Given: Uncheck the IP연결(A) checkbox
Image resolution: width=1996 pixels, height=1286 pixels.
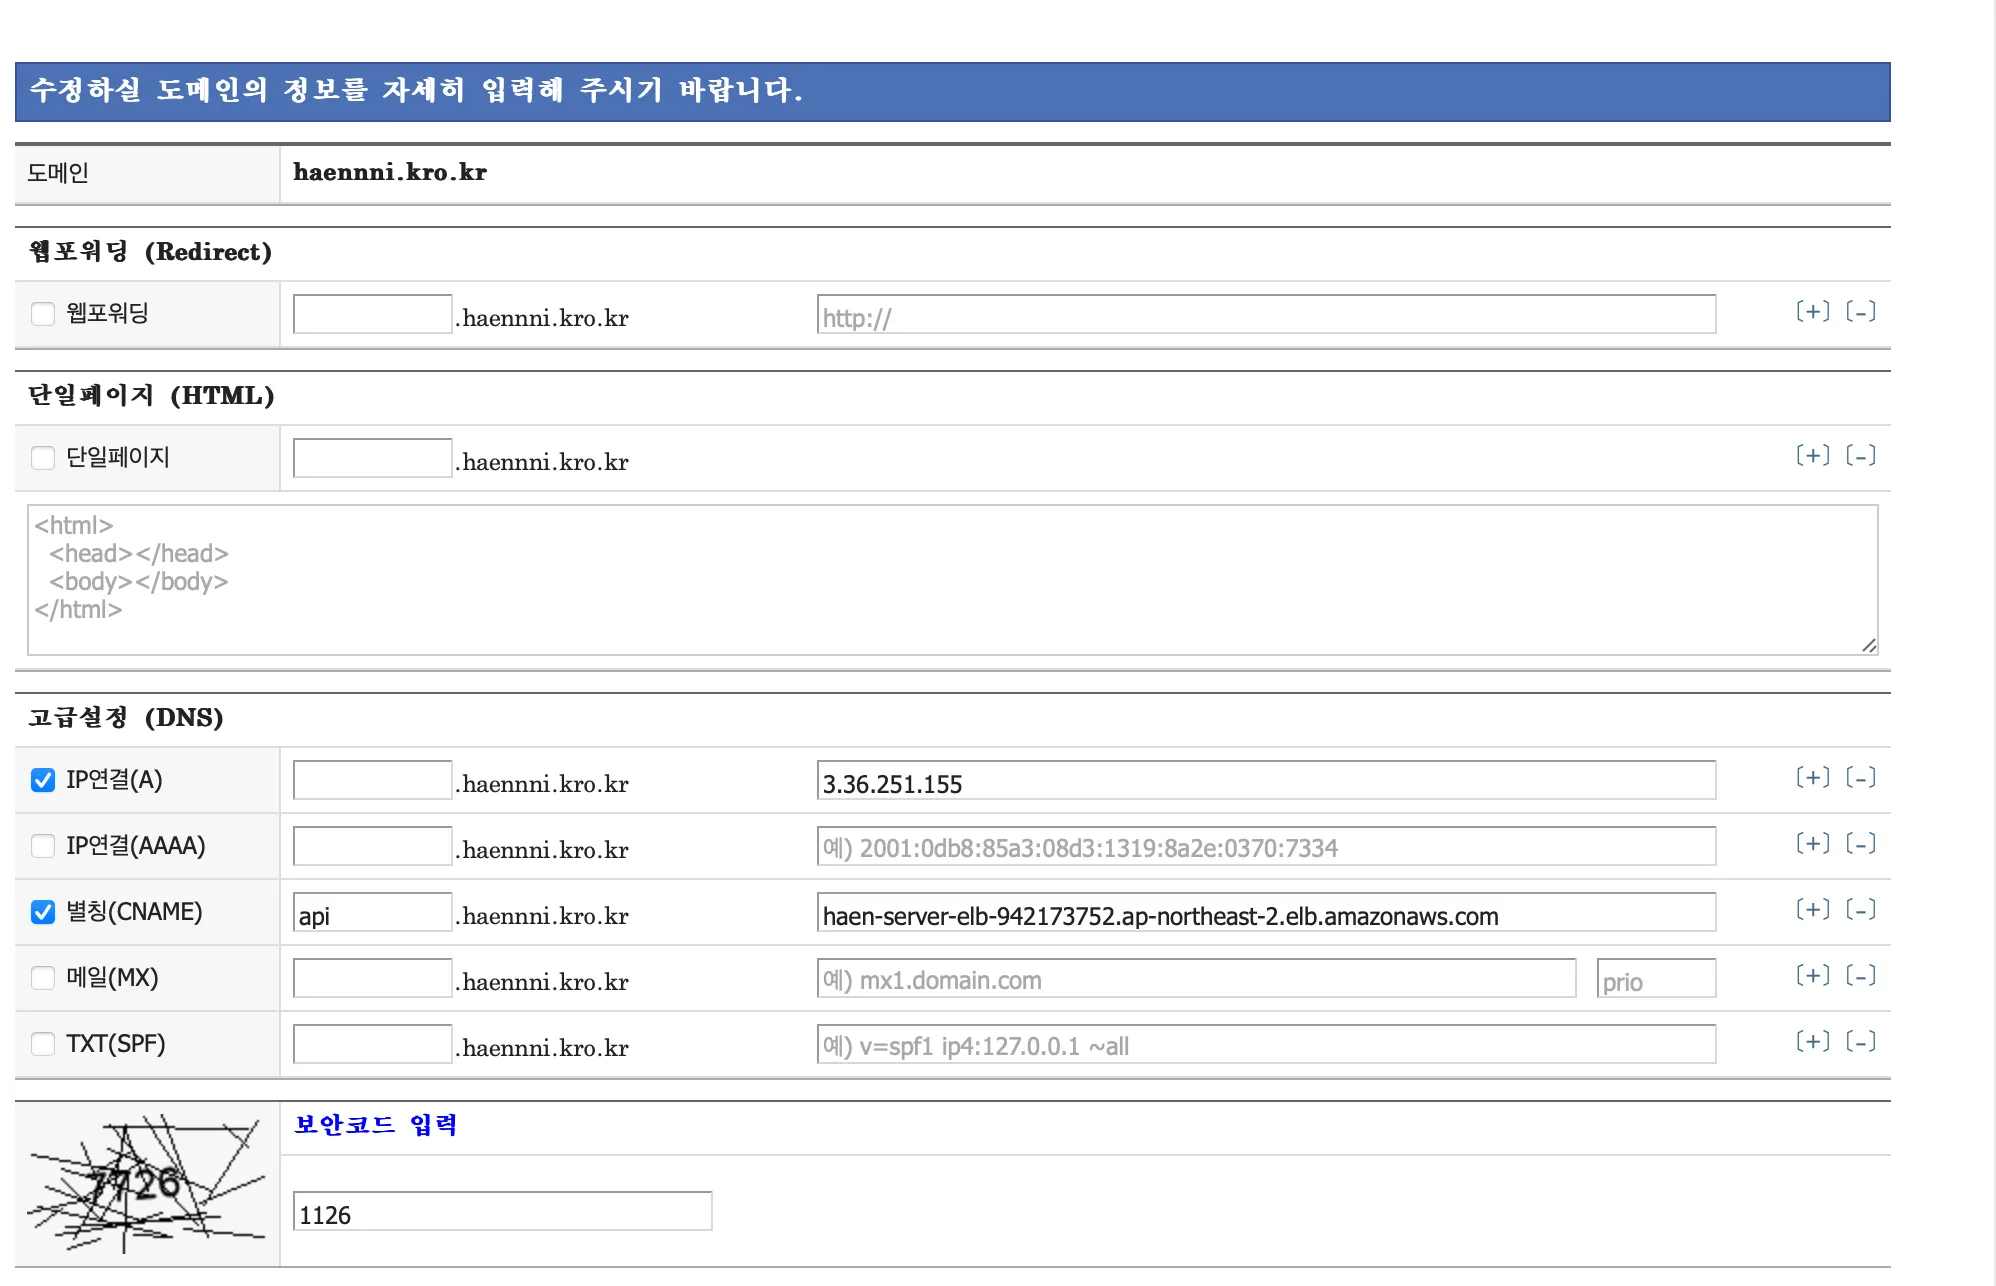Looking at the screenshot, I should [43, 780].
